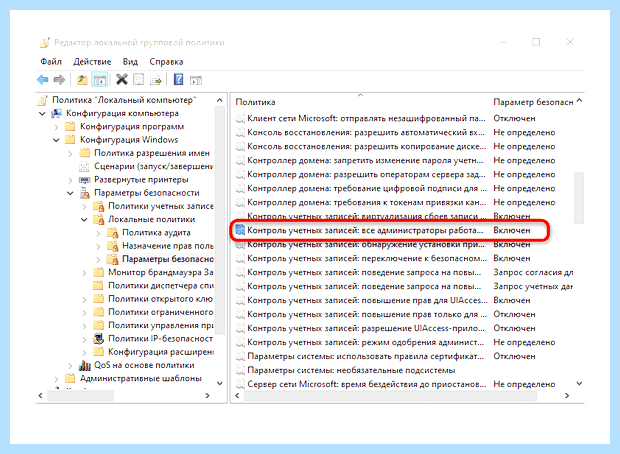The image size is (620, 454).
Task: Click the tree pane scroll-down arrow
Action: pyautogui.click(x=220, y=383)
